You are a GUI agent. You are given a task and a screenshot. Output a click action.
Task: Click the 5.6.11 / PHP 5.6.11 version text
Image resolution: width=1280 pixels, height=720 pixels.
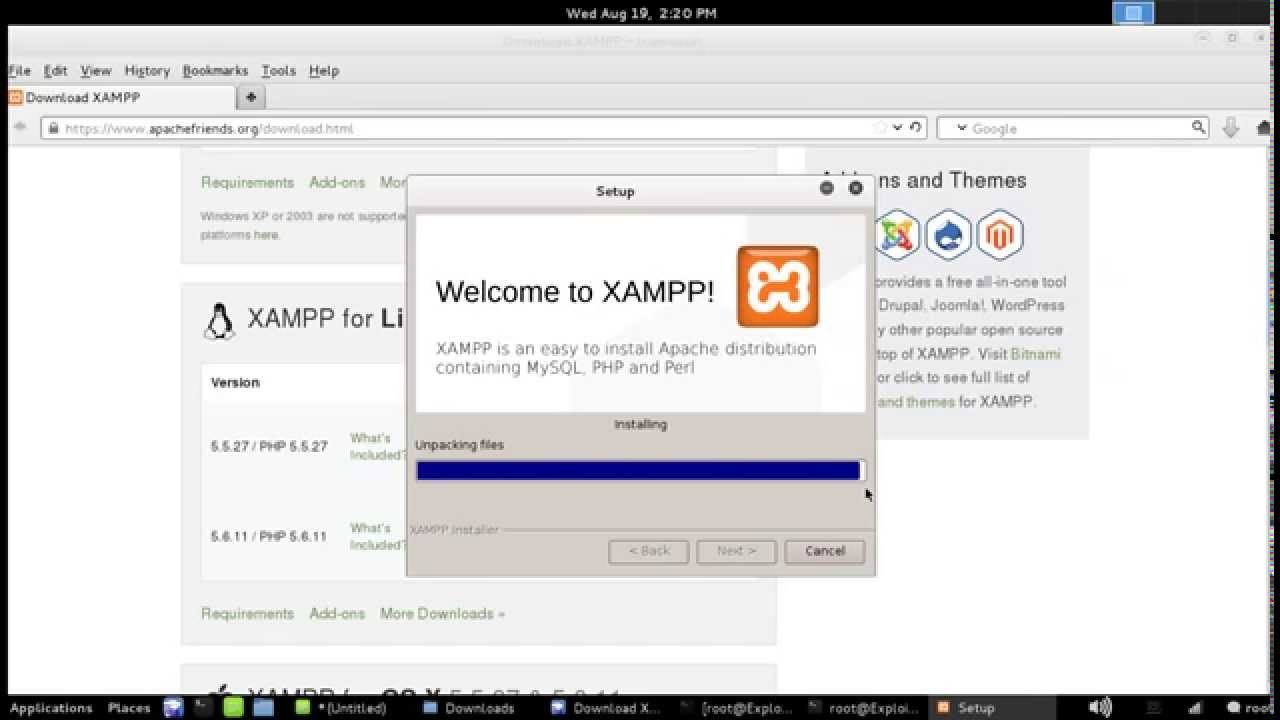269,536
